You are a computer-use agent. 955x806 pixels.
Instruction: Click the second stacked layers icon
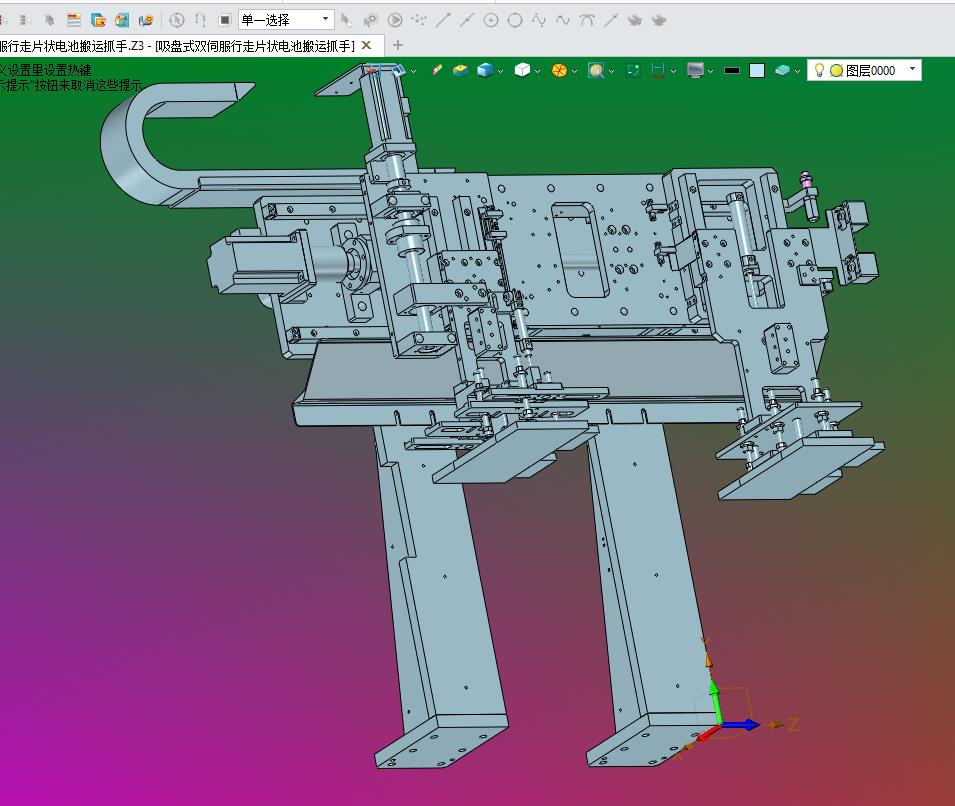pyautogui.click(x=658, y=20)
